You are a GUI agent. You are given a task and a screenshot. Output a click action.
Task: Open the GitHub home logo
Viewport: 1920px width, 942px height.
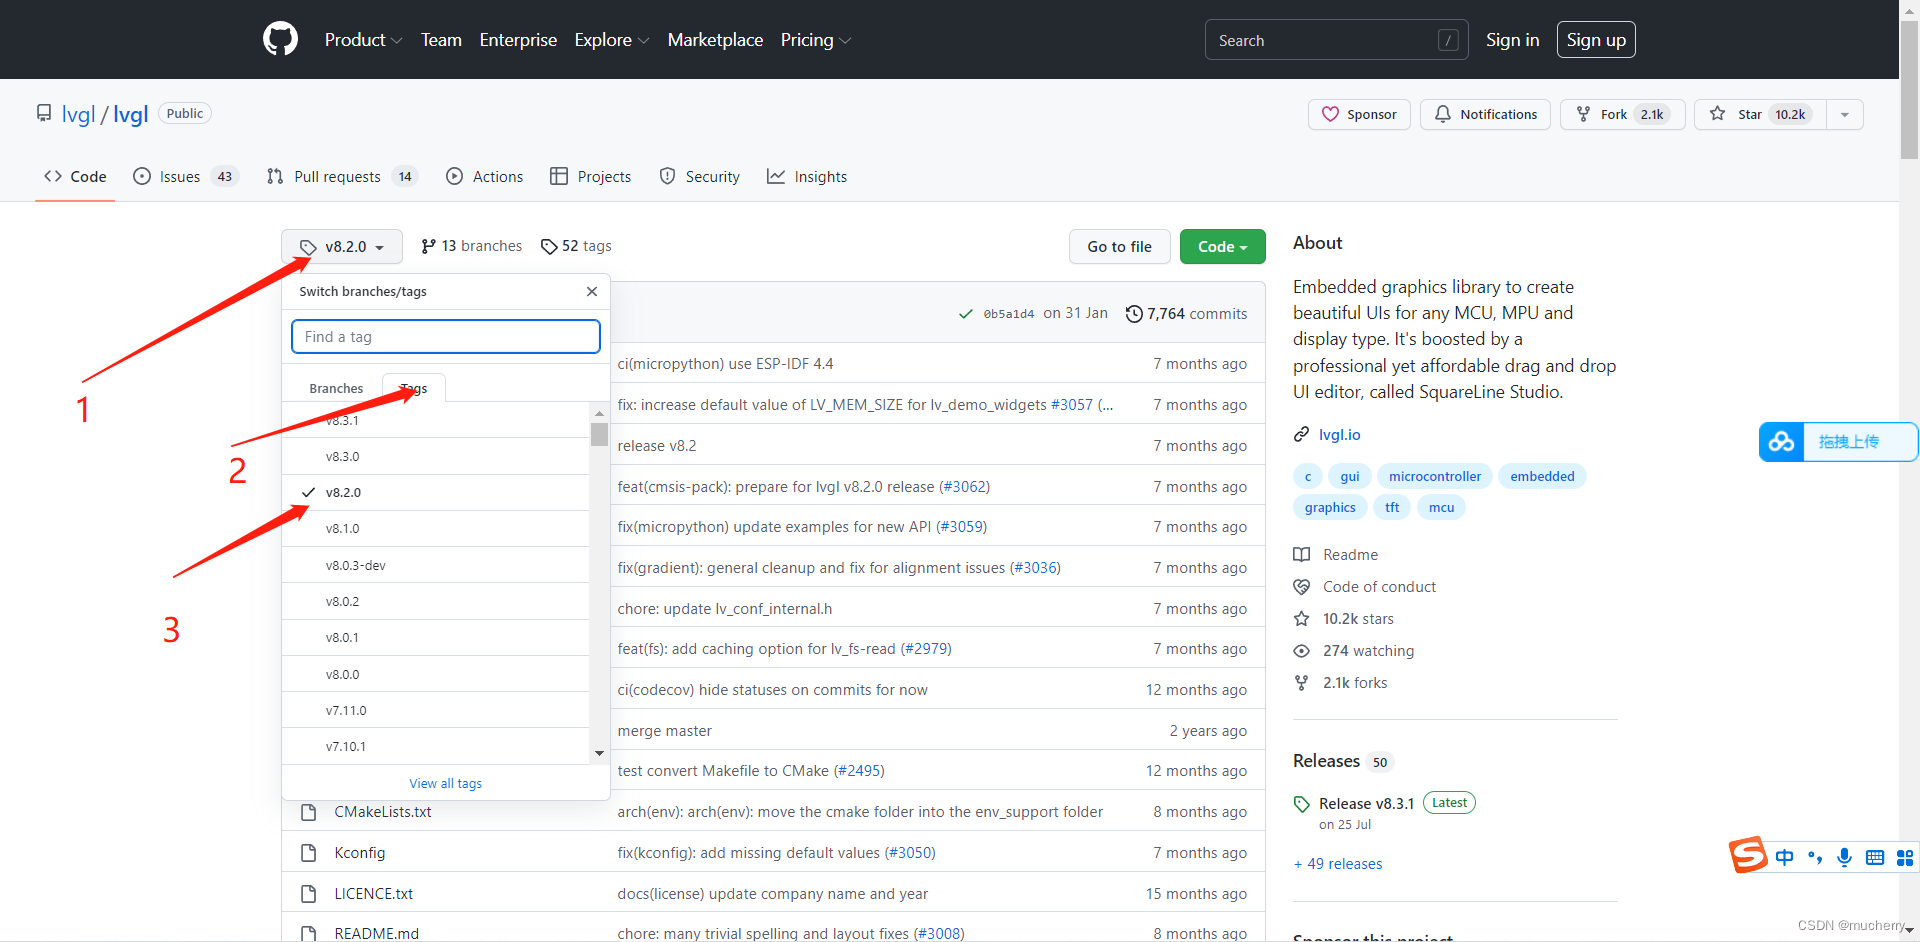click(280, 39)
